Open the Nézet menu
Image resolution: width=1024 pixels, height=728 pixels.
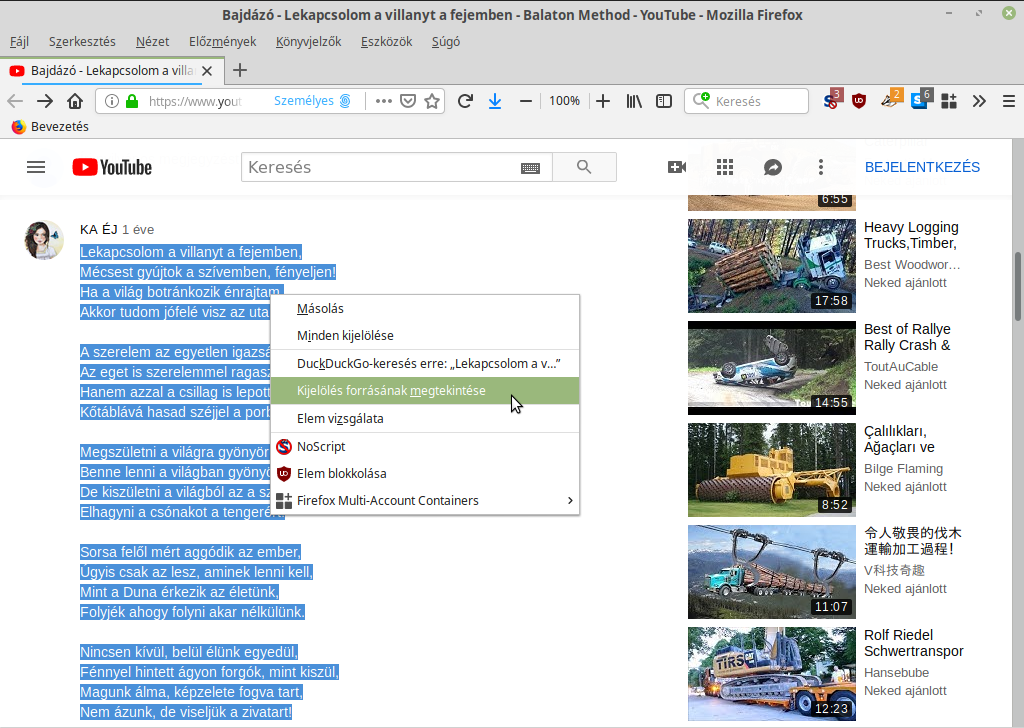pos(152,42)
